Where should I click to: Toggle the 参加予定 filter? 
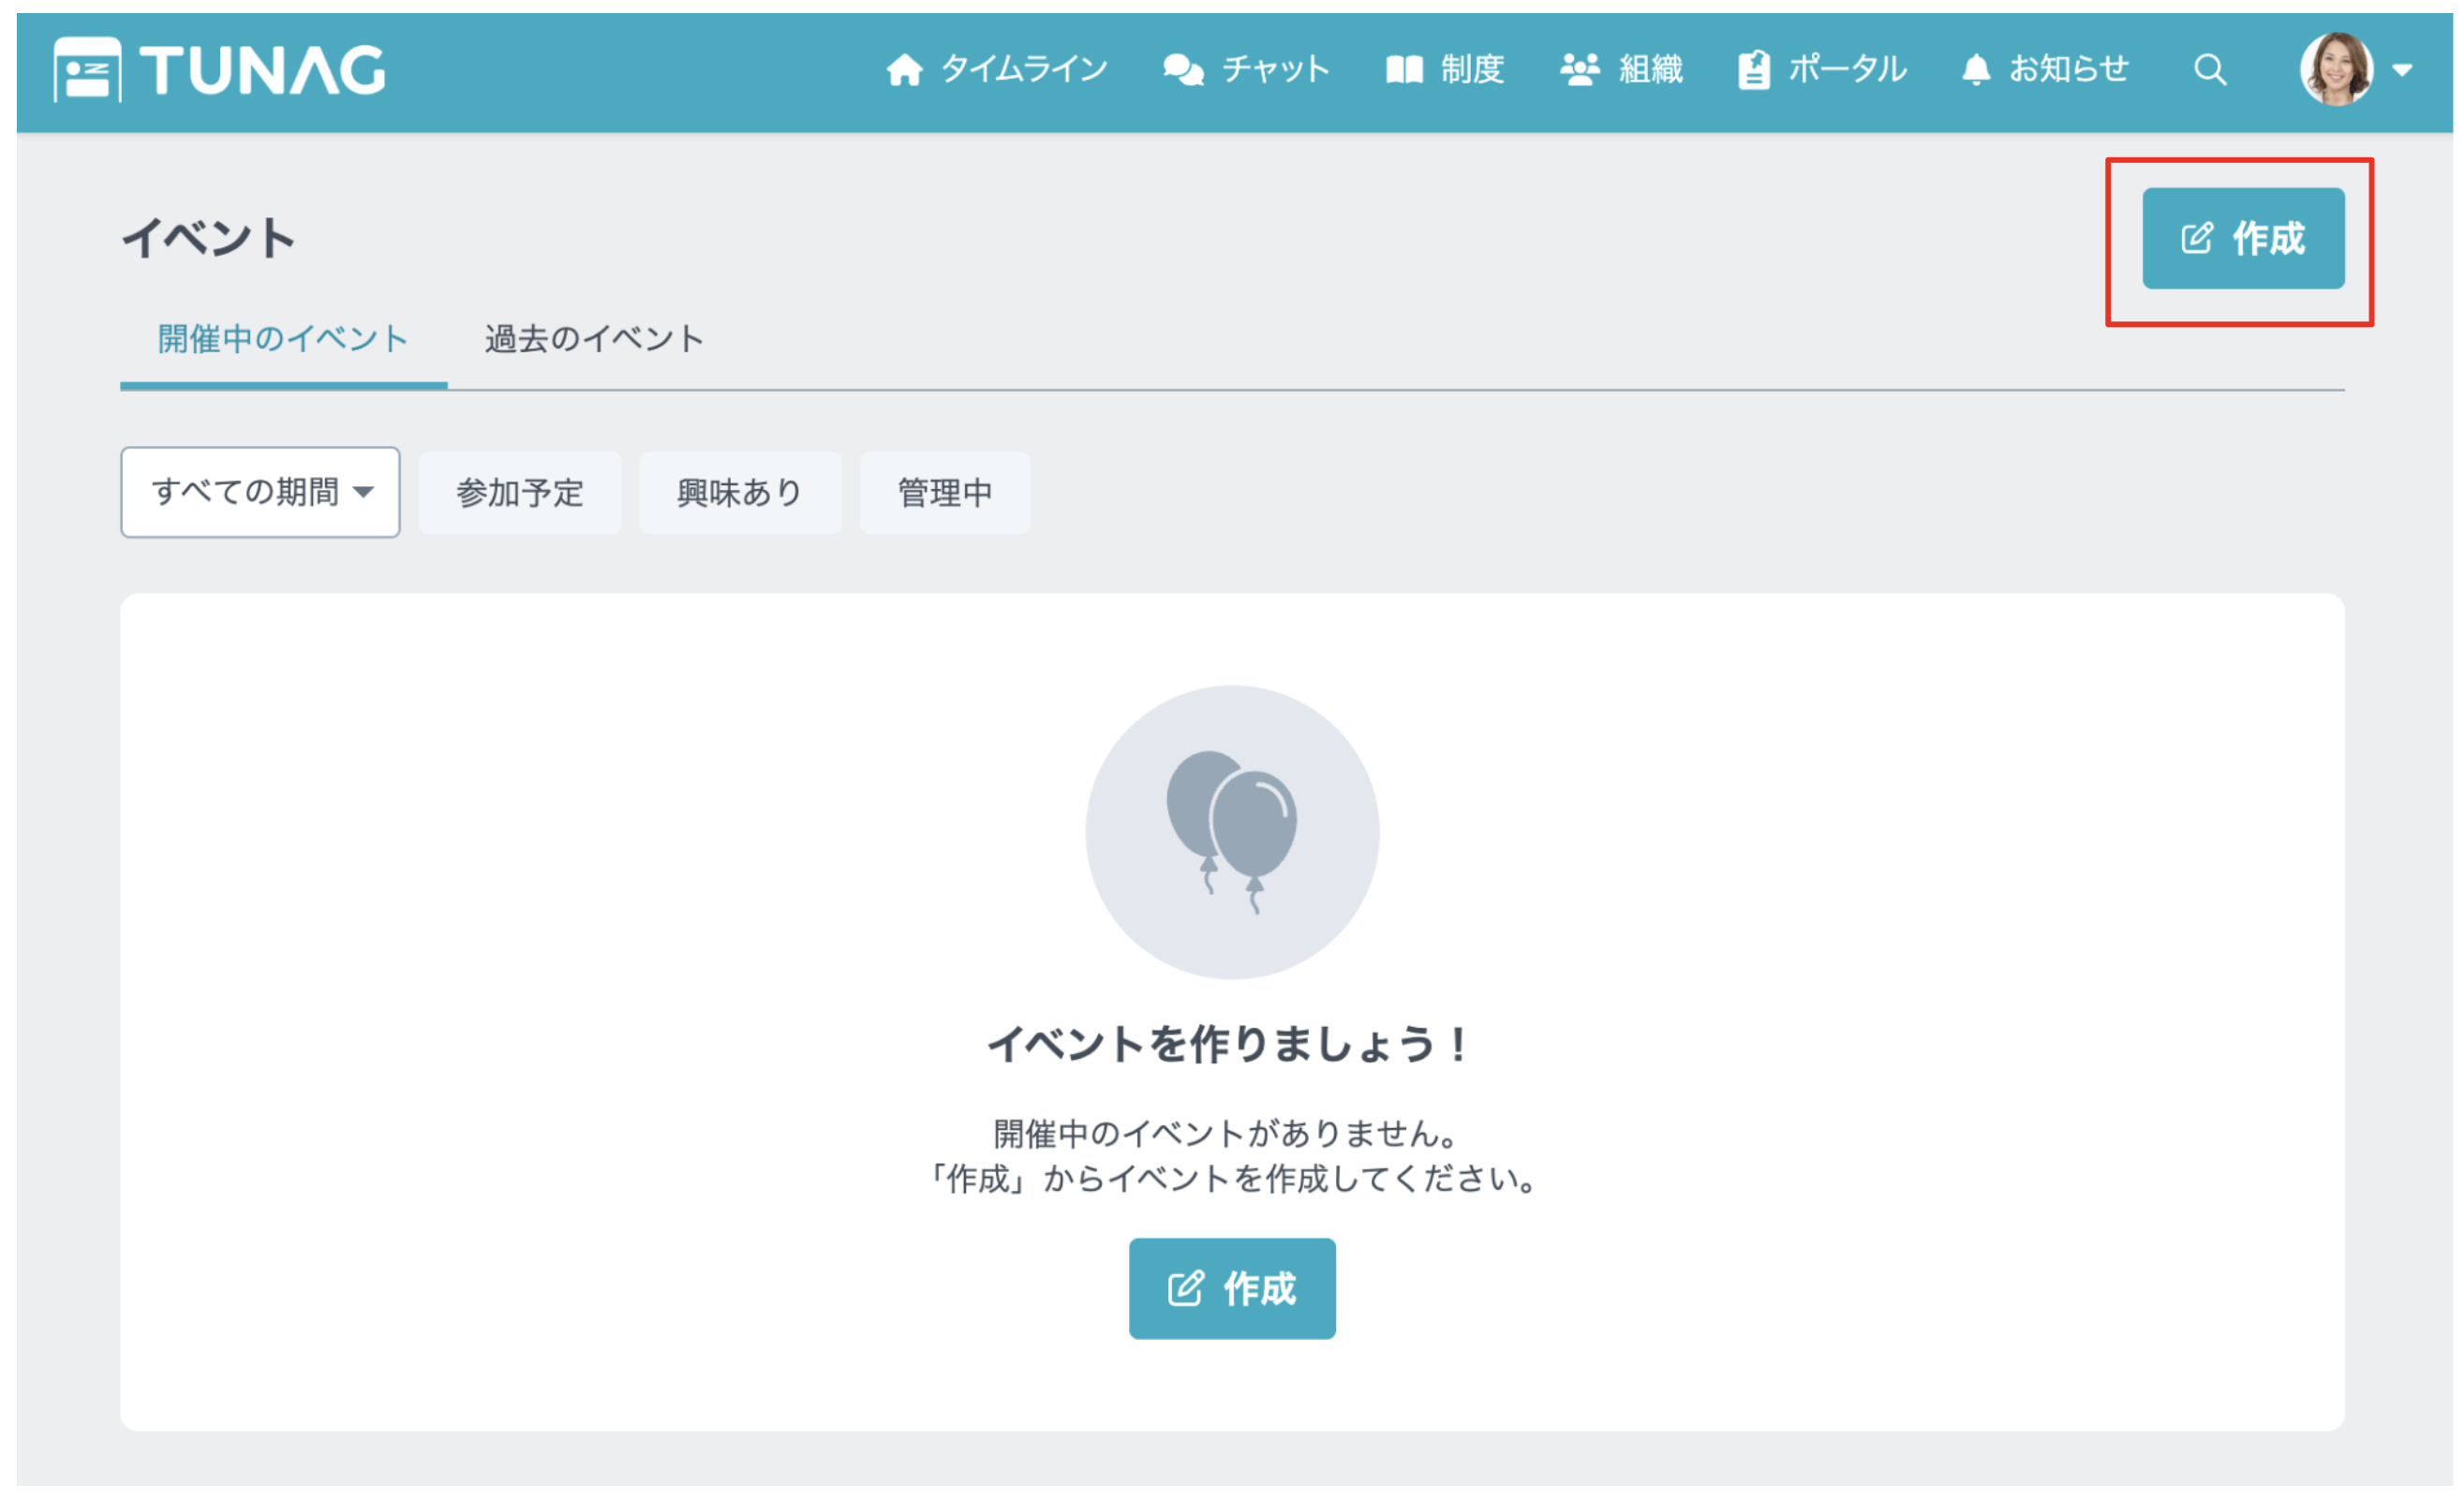pos(519,491)
